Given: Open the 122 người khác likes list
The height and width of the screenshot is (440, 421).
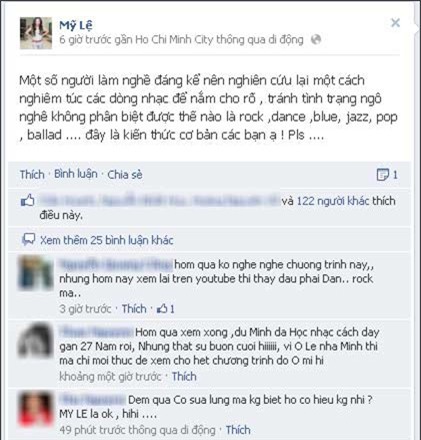Looking at the screenshot, I should pyautogui.click(x=333, y=201).
